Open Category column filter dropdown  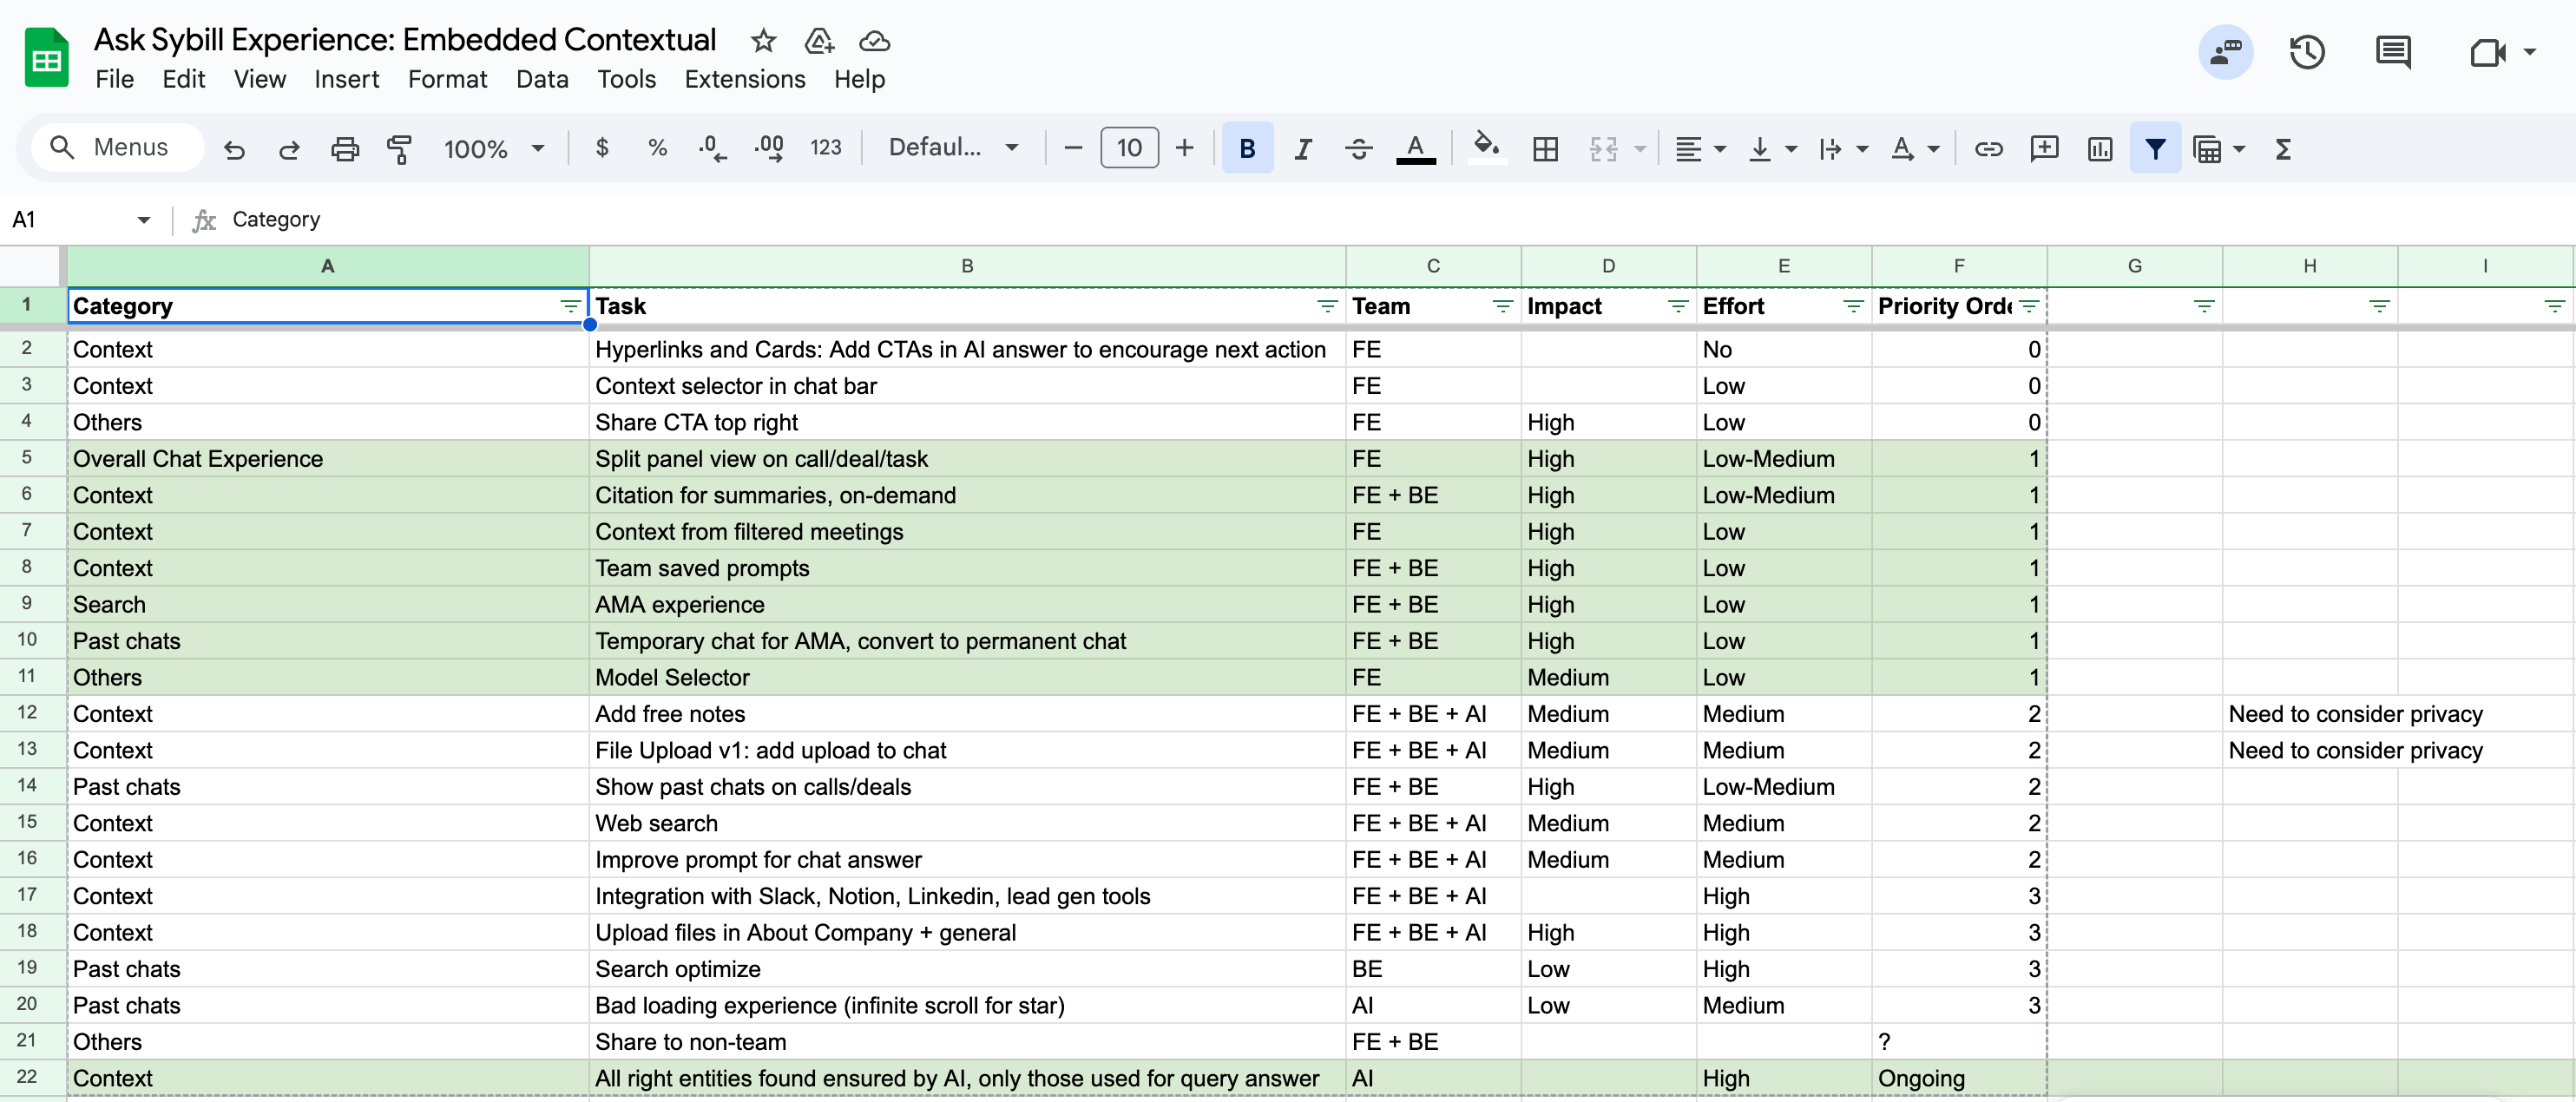(570, 306)
